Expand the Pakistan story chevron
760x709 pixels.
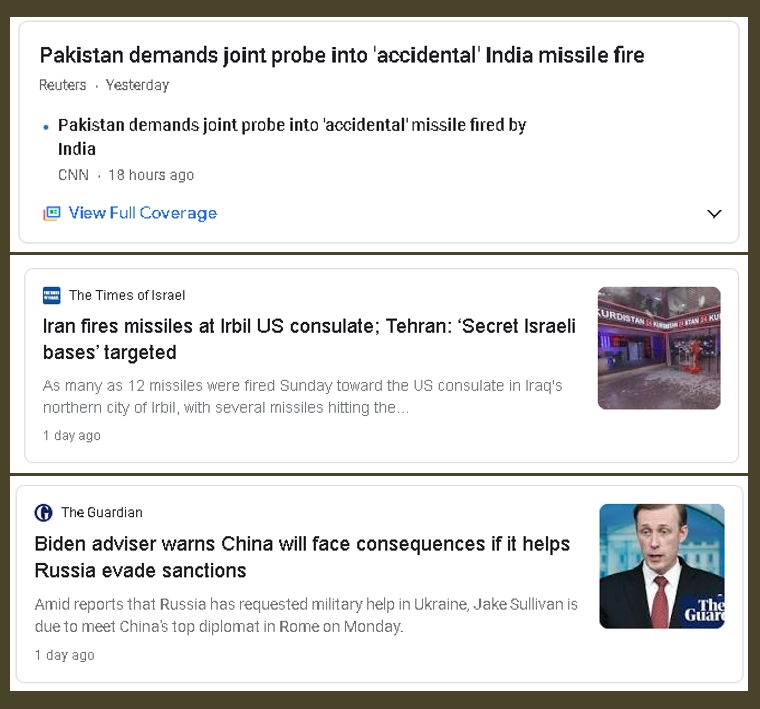click(x=714, y=213)
